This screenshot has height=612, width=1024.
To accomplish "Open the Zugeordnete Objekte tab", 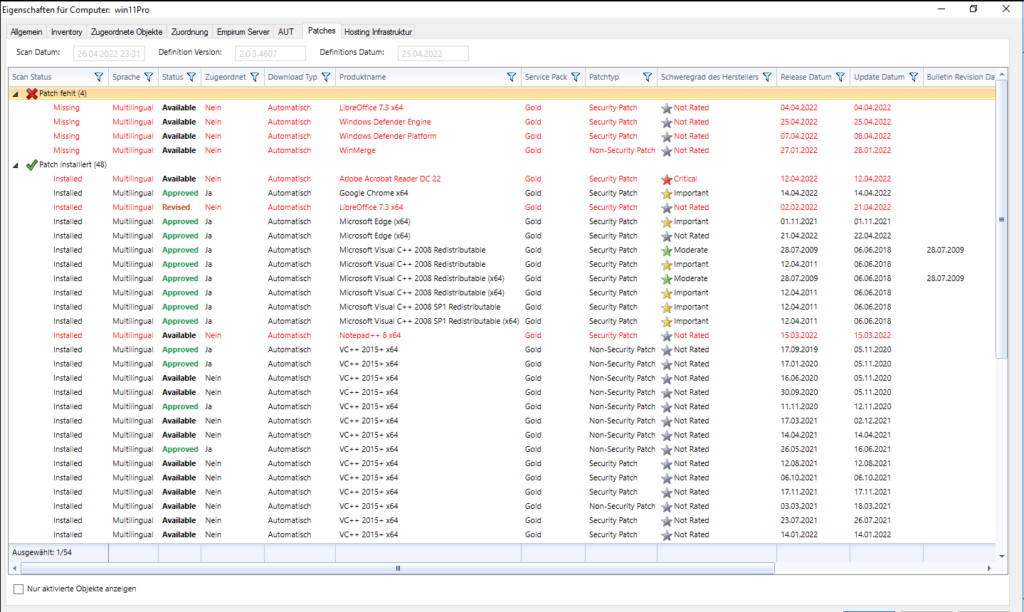I will pyautogui.click(x=127, y=32).
